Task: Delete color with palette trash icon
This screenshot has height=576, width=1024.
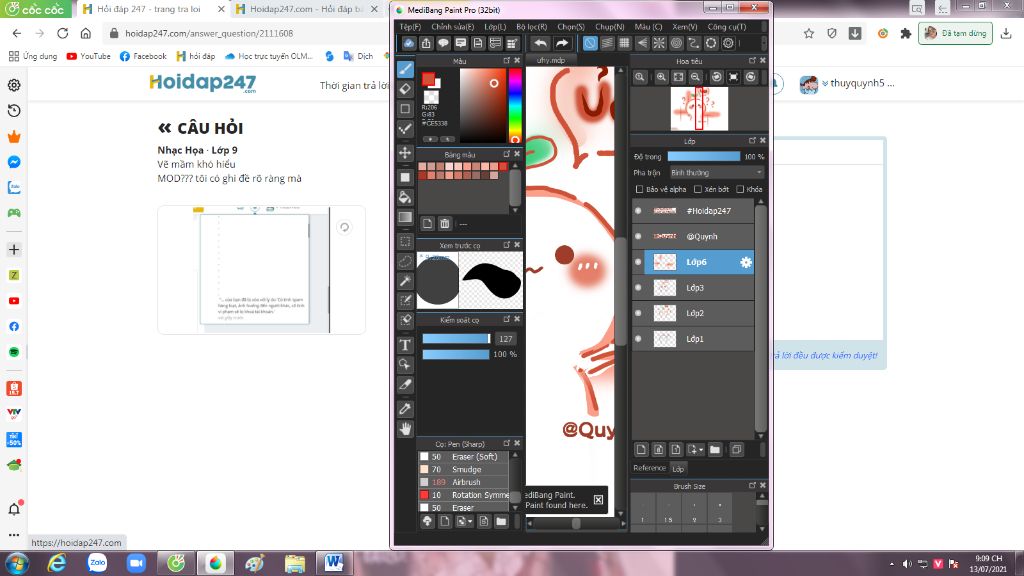Action: [445, 224]
